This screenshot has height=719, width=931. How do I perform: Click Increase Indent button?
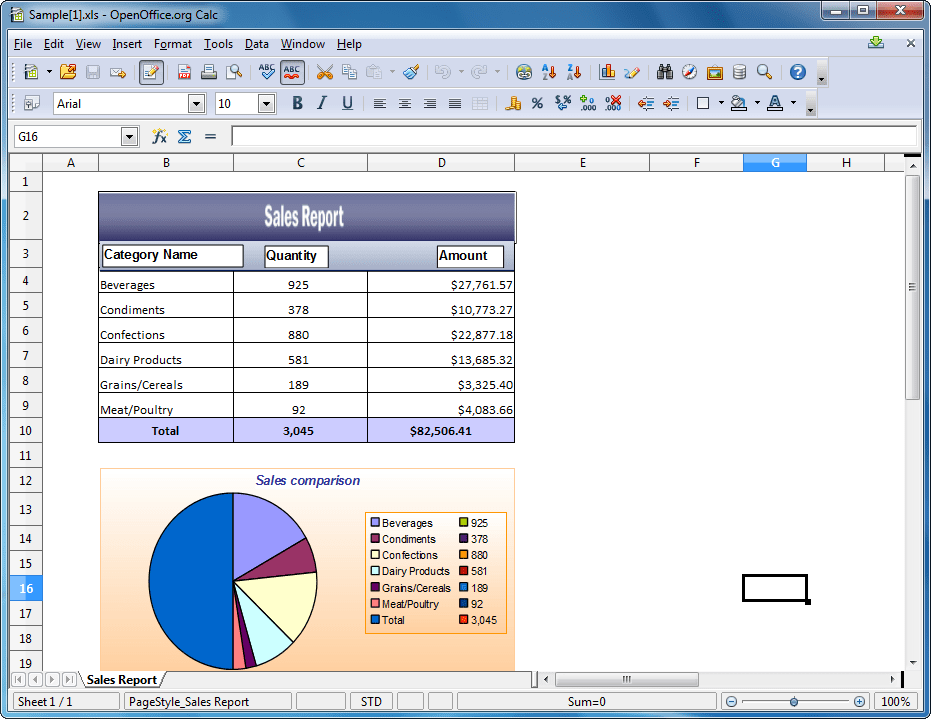click(671, 103)
